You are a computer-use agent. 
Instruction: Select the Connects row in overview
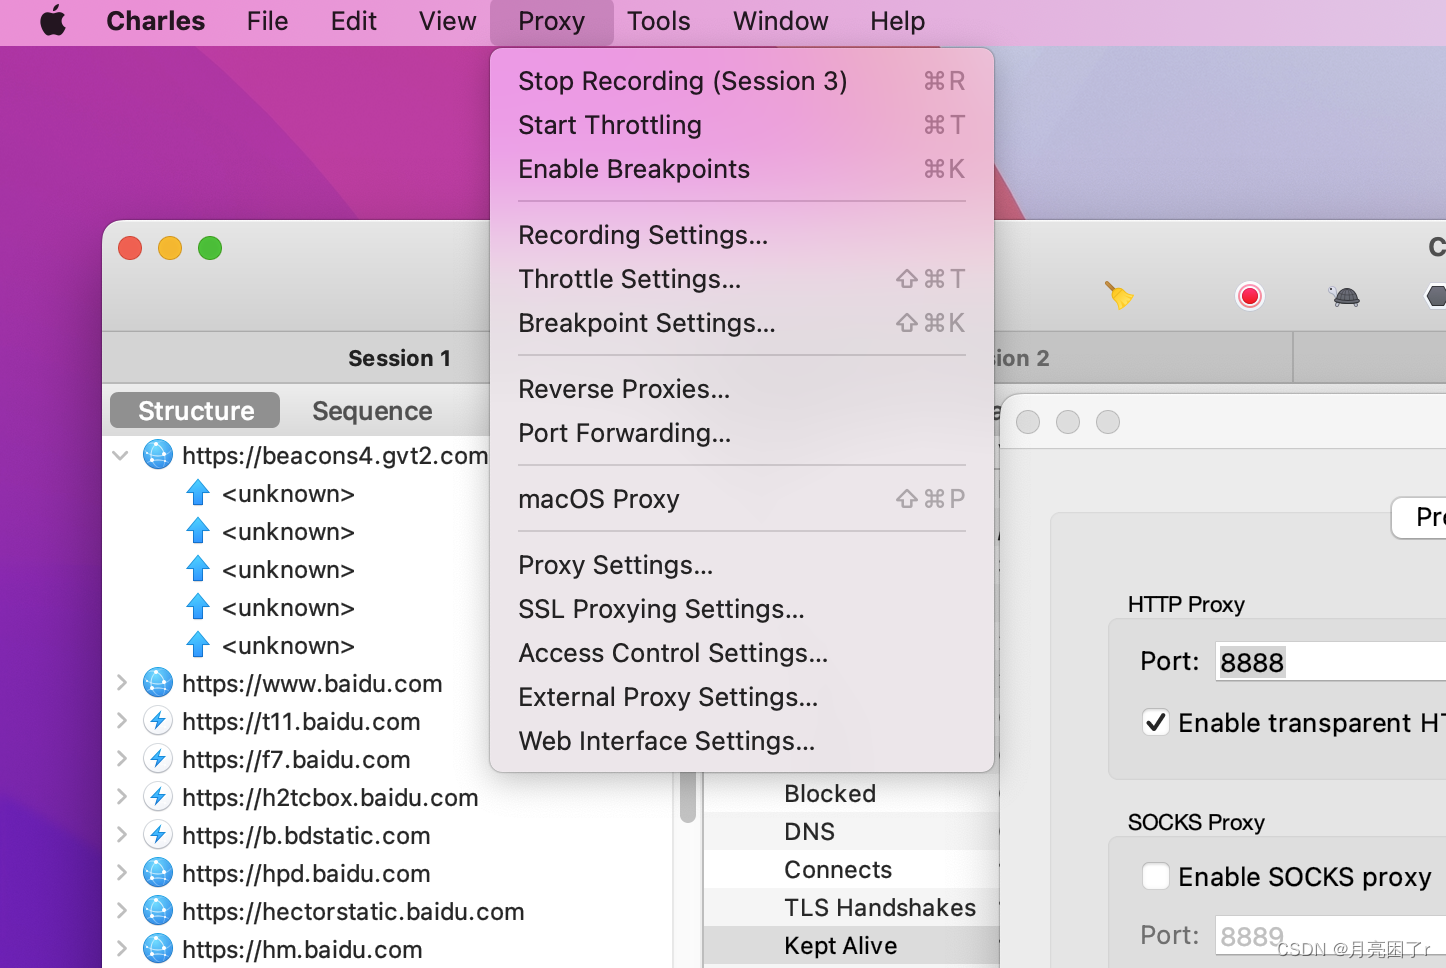[x=851, y=869]
